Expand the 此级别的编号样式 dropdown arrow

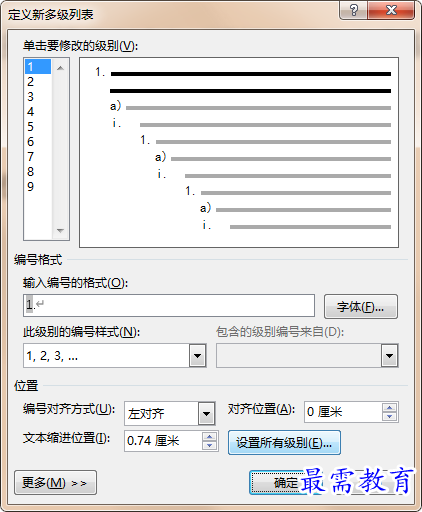click(x=197, y=356)
